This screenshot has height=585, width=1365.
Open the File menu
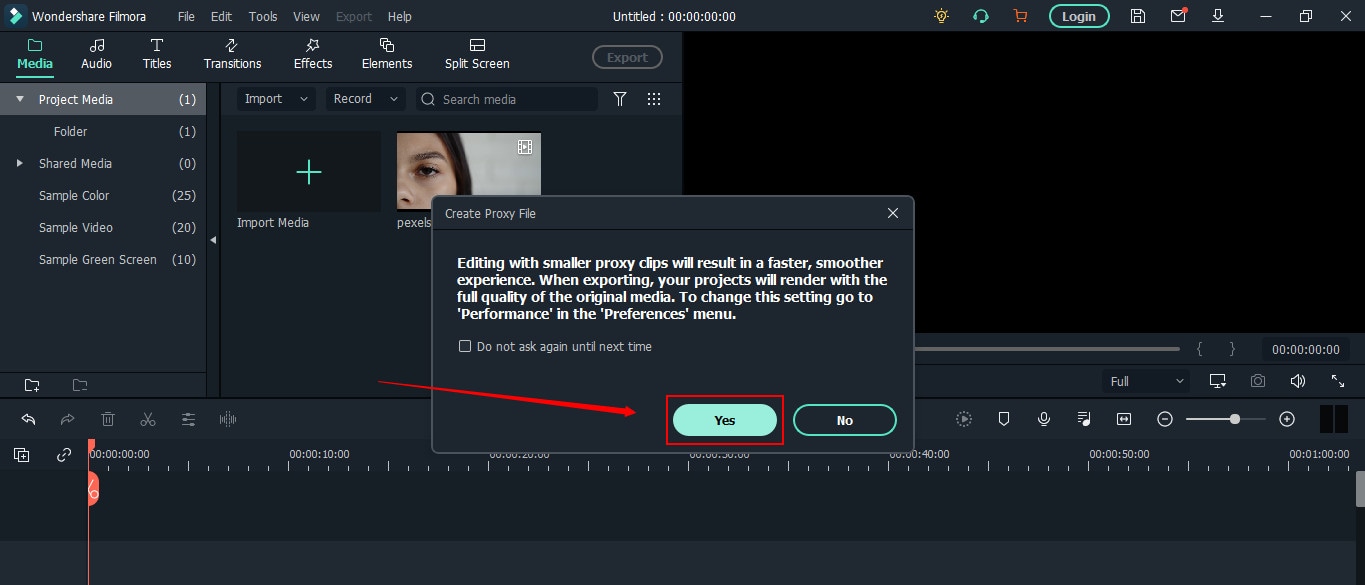coord(187,17)
